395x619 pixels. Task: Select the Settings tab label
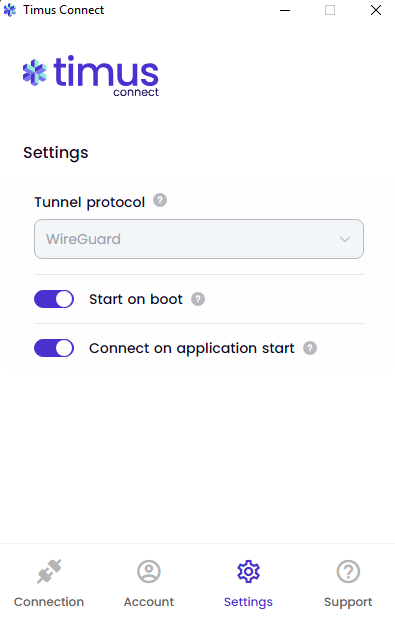point(248,602)
